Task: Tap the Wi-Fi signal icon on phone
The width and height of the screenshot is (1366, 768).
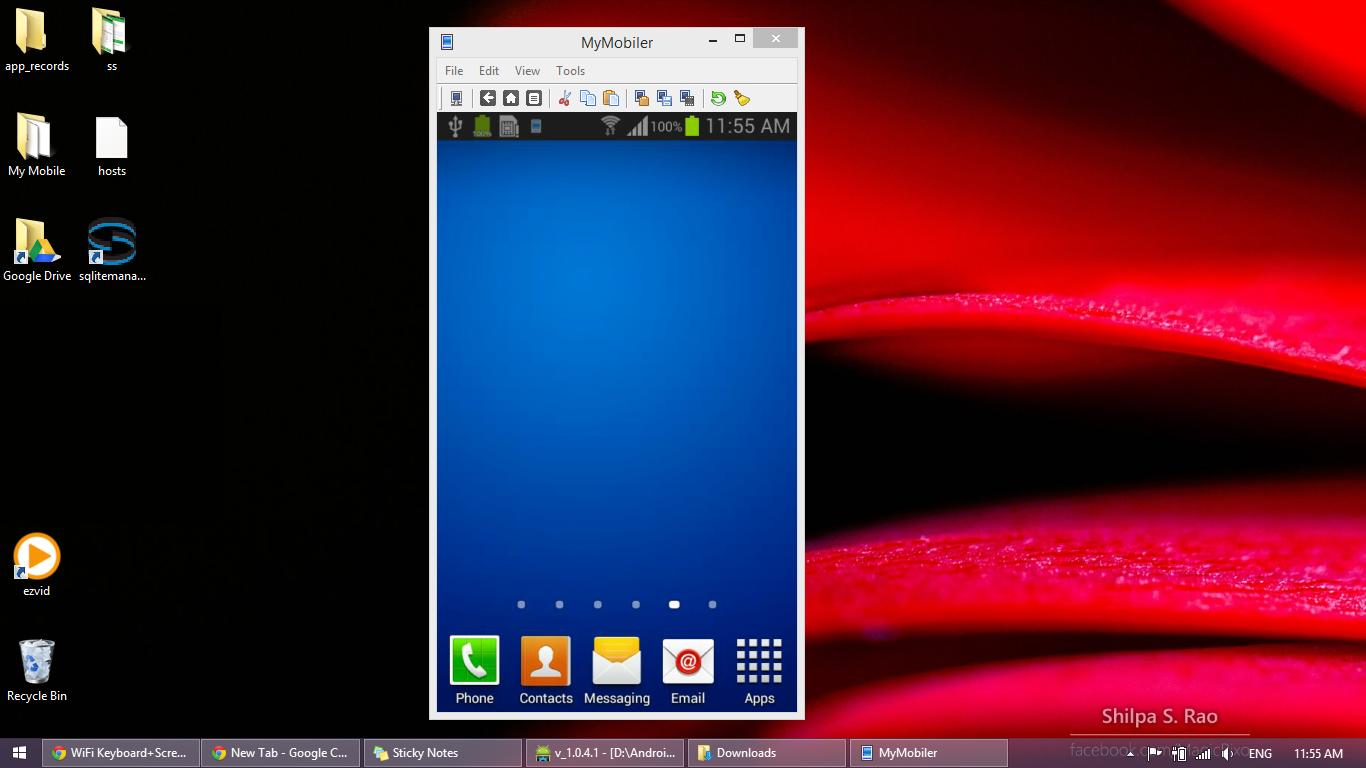Action: [x=610, y=126]
